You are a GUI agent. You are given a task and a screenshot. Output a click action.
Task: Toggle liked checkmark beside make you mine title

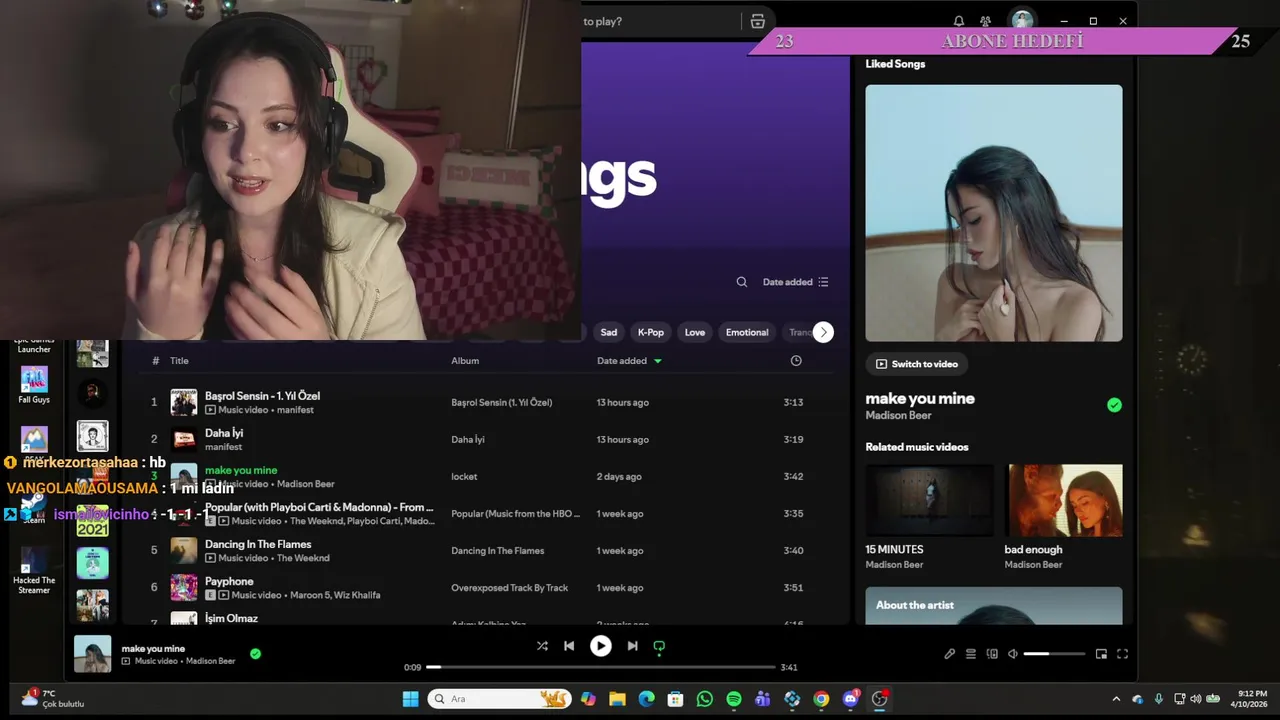[x=1114, y=405]
